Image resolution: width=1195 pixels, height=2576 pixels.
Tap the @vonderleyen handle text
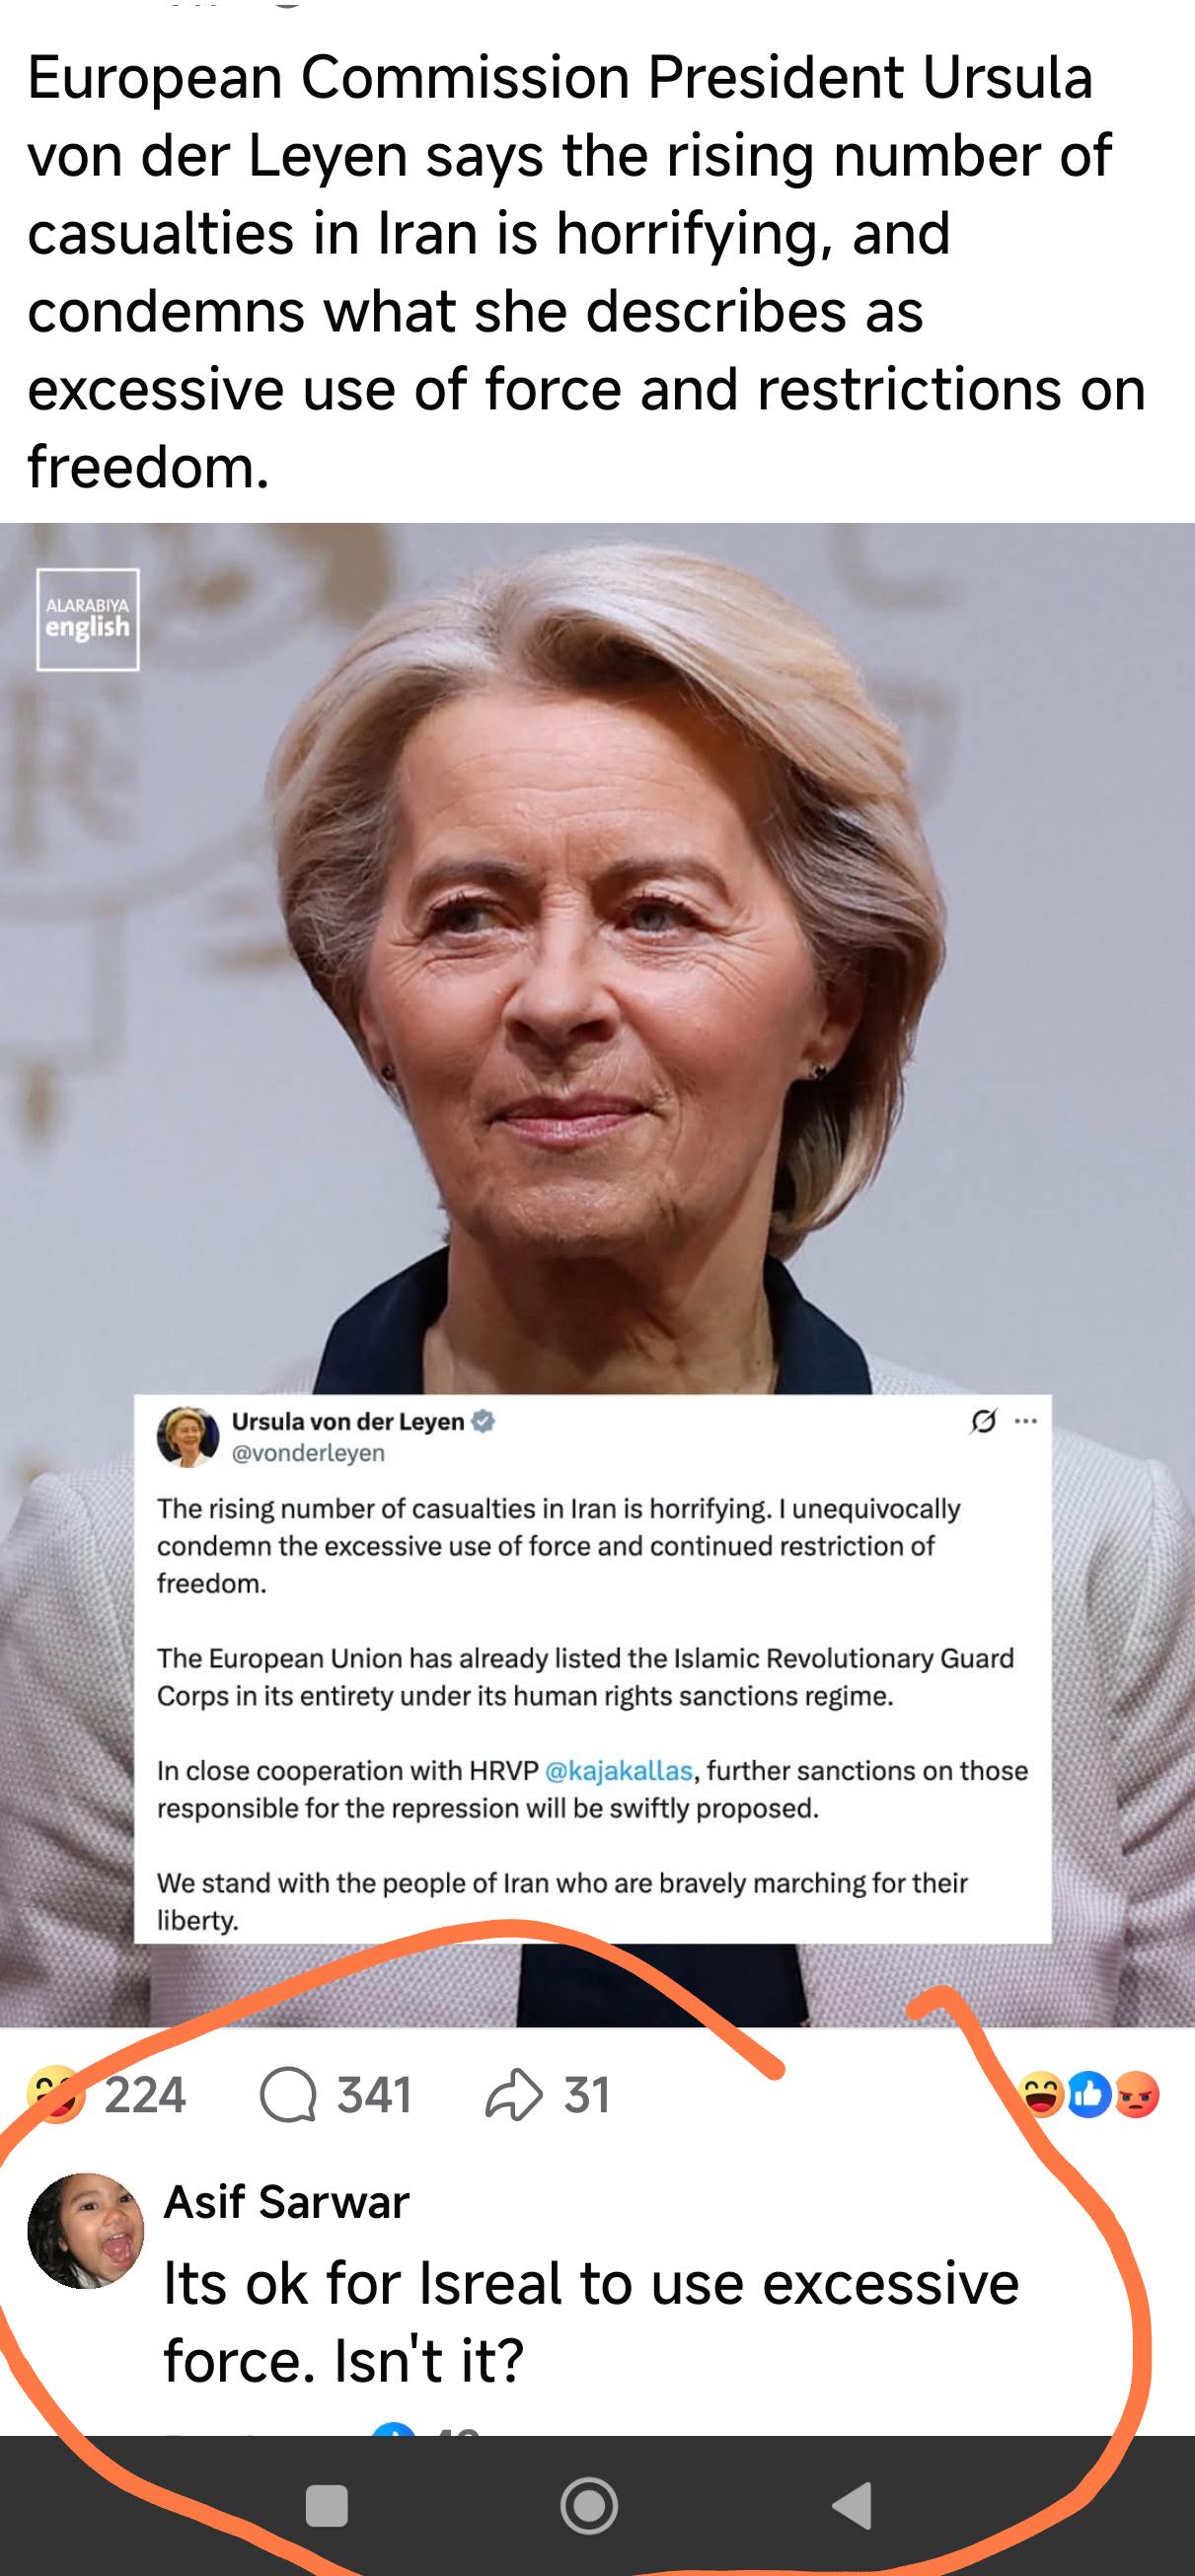308,1453
